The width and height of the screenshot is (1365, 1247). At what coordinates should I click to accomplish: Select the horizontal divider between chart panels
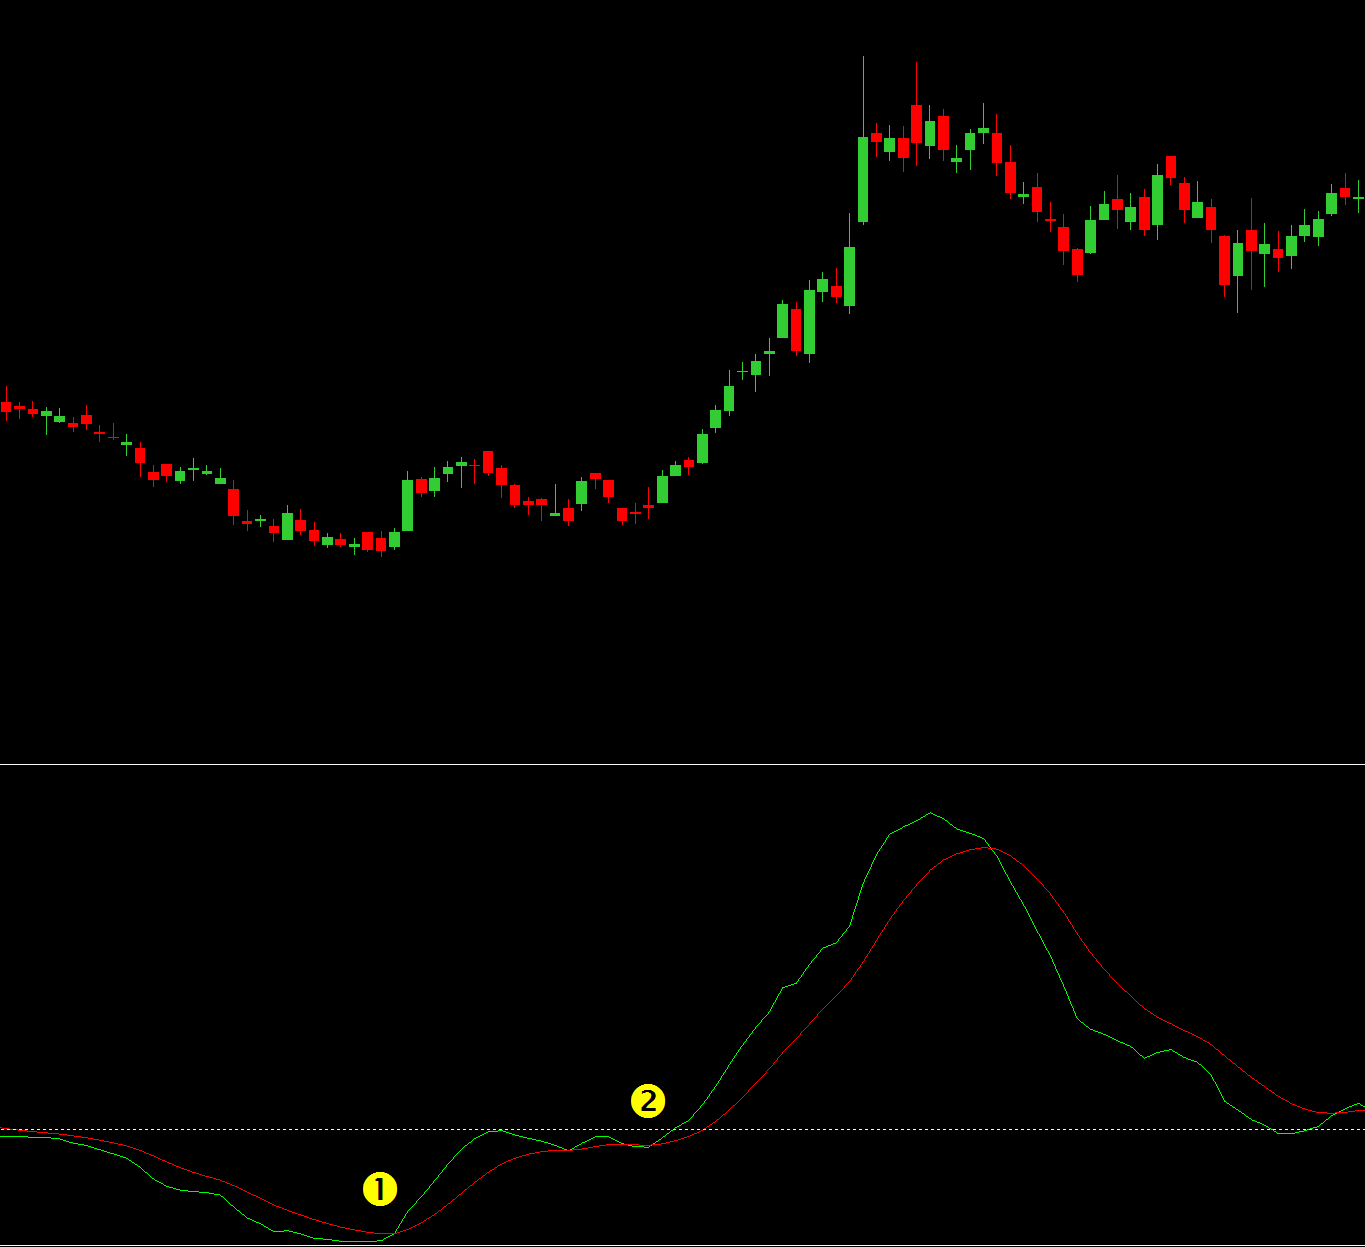point(682,765)
